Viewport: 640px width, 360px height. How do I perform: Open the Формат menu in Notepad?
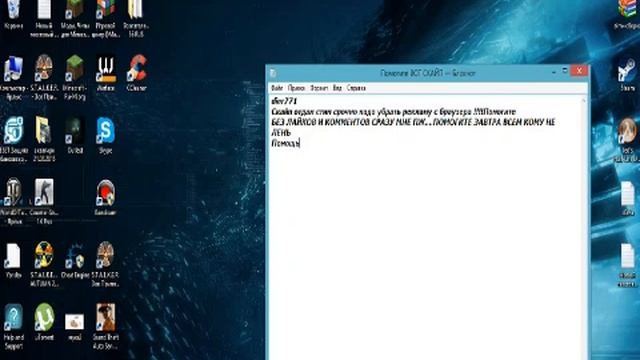[x=319, y=88]
